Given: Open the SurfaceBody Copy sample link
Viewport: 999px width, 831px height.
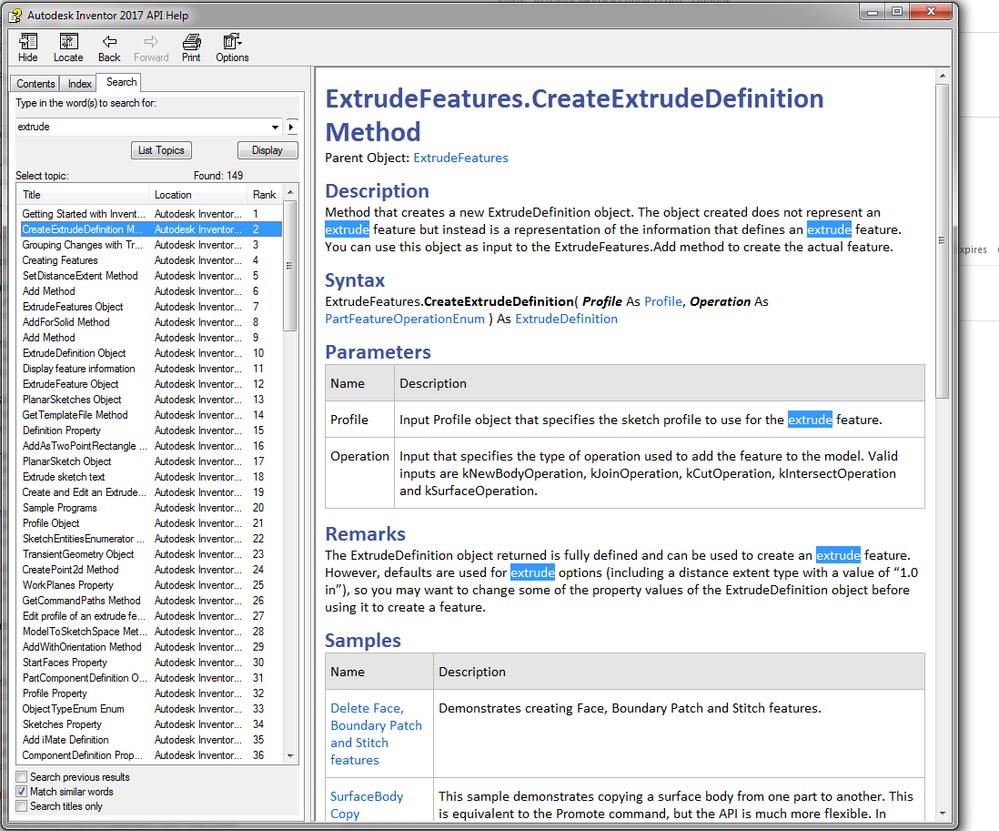Looking at the screenshot, I should click(x=366, y=805).
